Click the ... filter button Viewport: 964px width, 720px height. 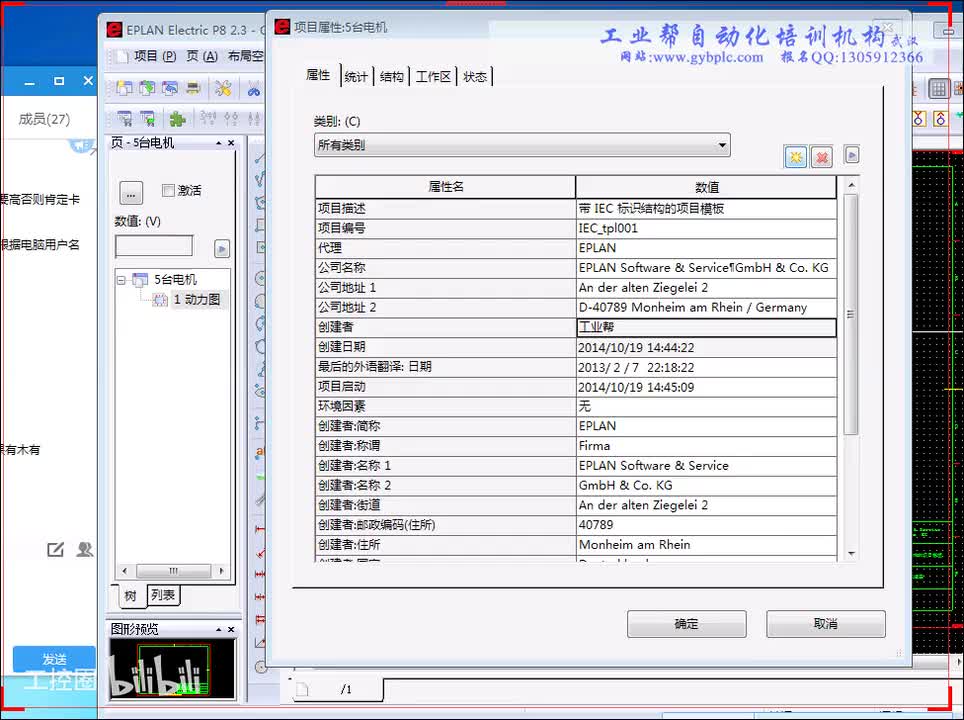(130, 193)
